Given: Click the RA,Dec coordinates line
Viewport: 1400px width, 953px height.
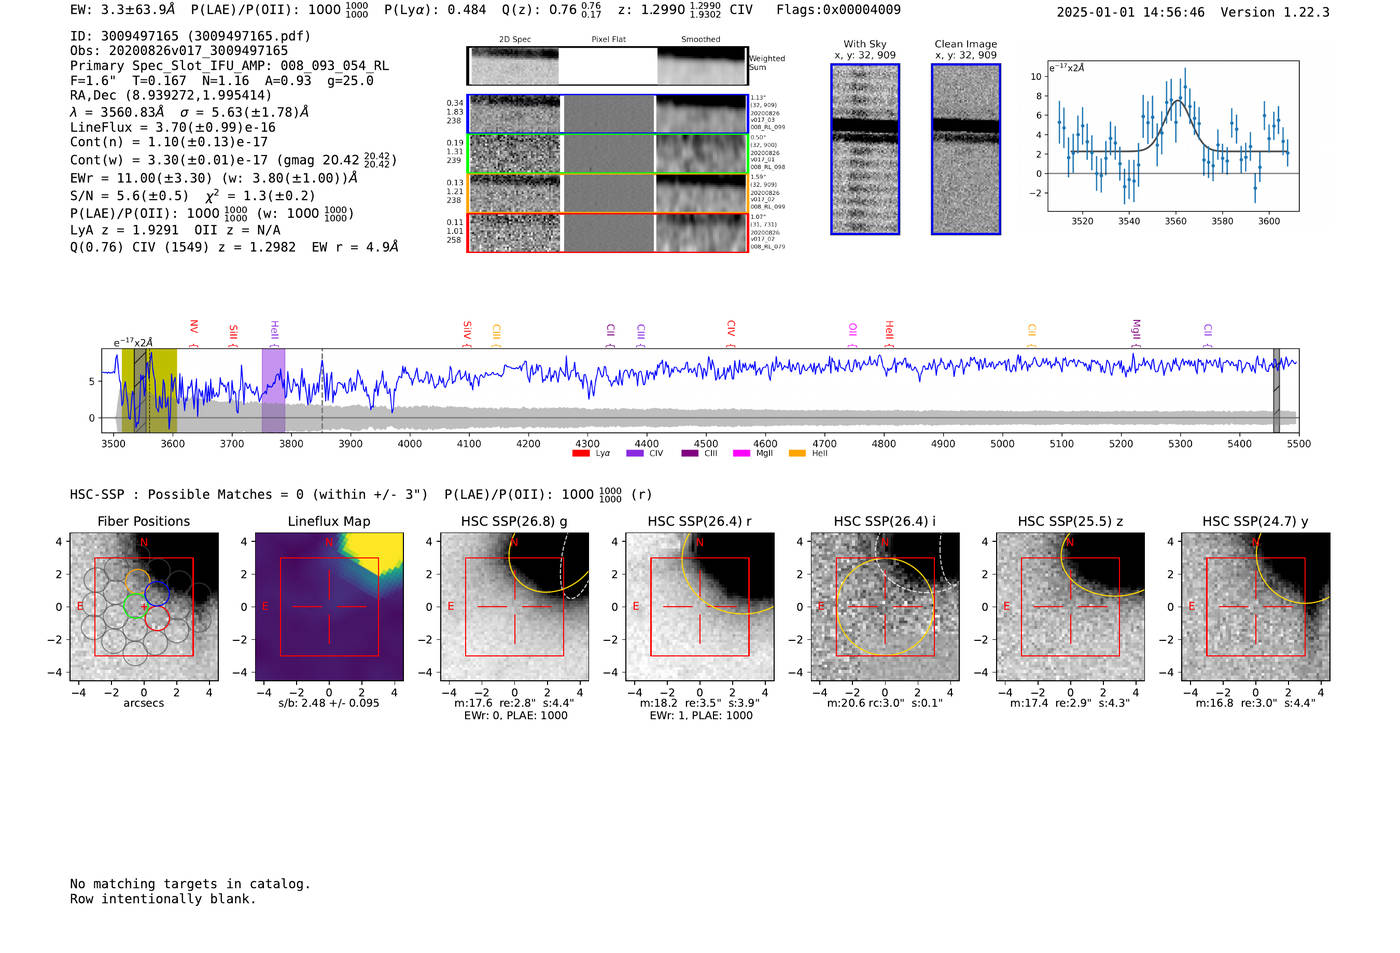Looking at the screenshot, I should [171, 96].
